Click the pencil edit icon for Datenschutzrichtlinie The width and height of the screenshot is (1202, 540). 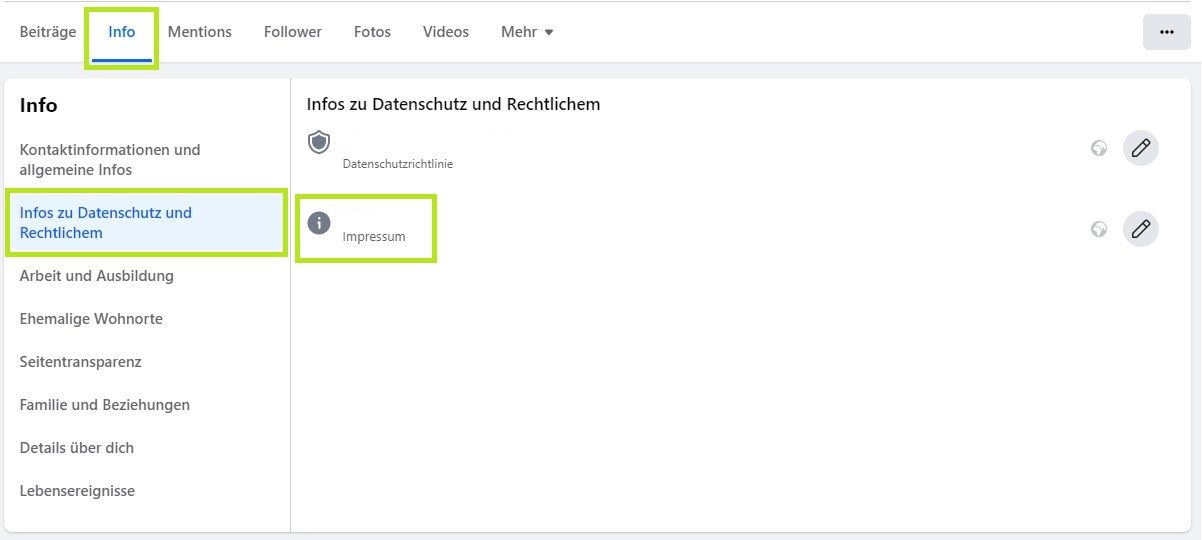[1140, 148]
